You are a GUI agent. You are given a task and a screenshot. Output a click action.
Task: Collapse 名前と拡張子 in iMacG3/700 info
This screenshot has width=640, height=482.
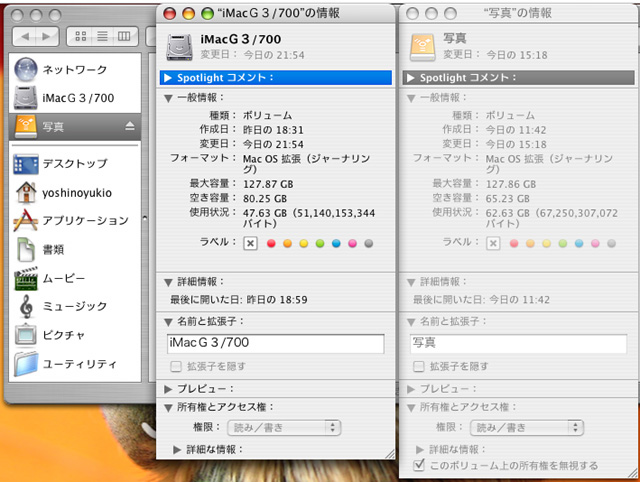click(x=168, y=322)
